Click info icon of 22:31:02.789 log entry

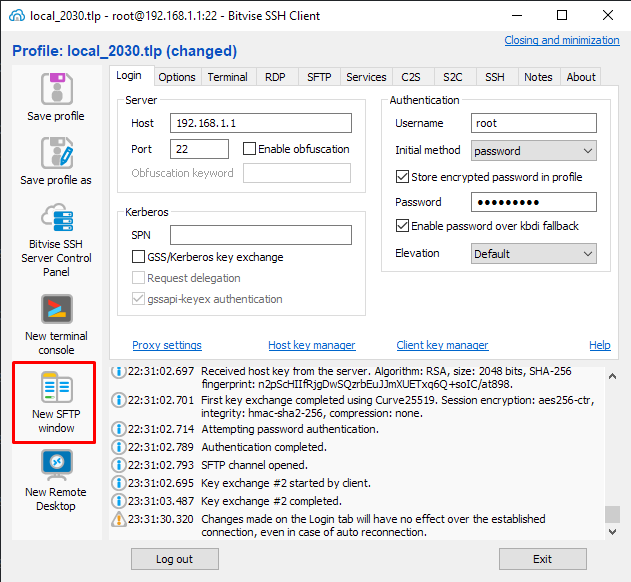tap(118, 447)
